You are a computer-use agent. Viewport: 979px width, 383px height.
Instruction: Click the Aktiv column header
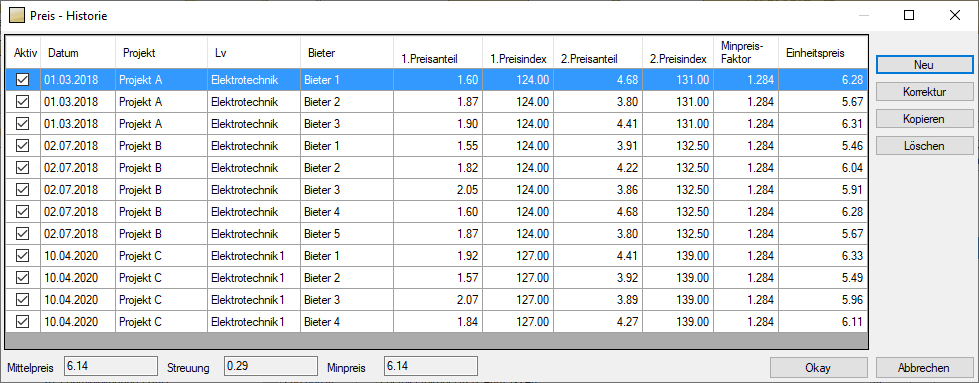click(x=24, y=52)
